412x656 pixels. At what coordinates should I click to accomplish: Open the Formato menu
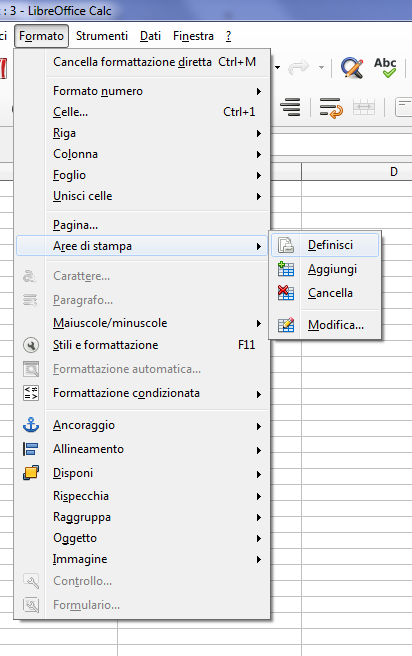pos(41,36)
